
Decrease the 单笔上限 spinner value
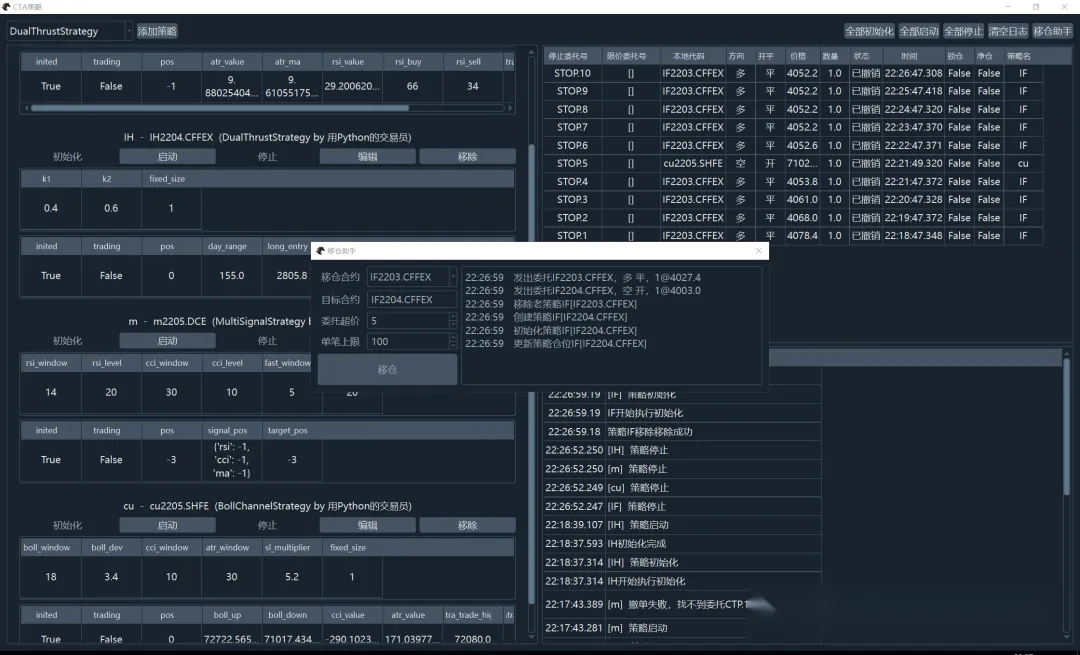pyautogui.click(x=453, y=346)
